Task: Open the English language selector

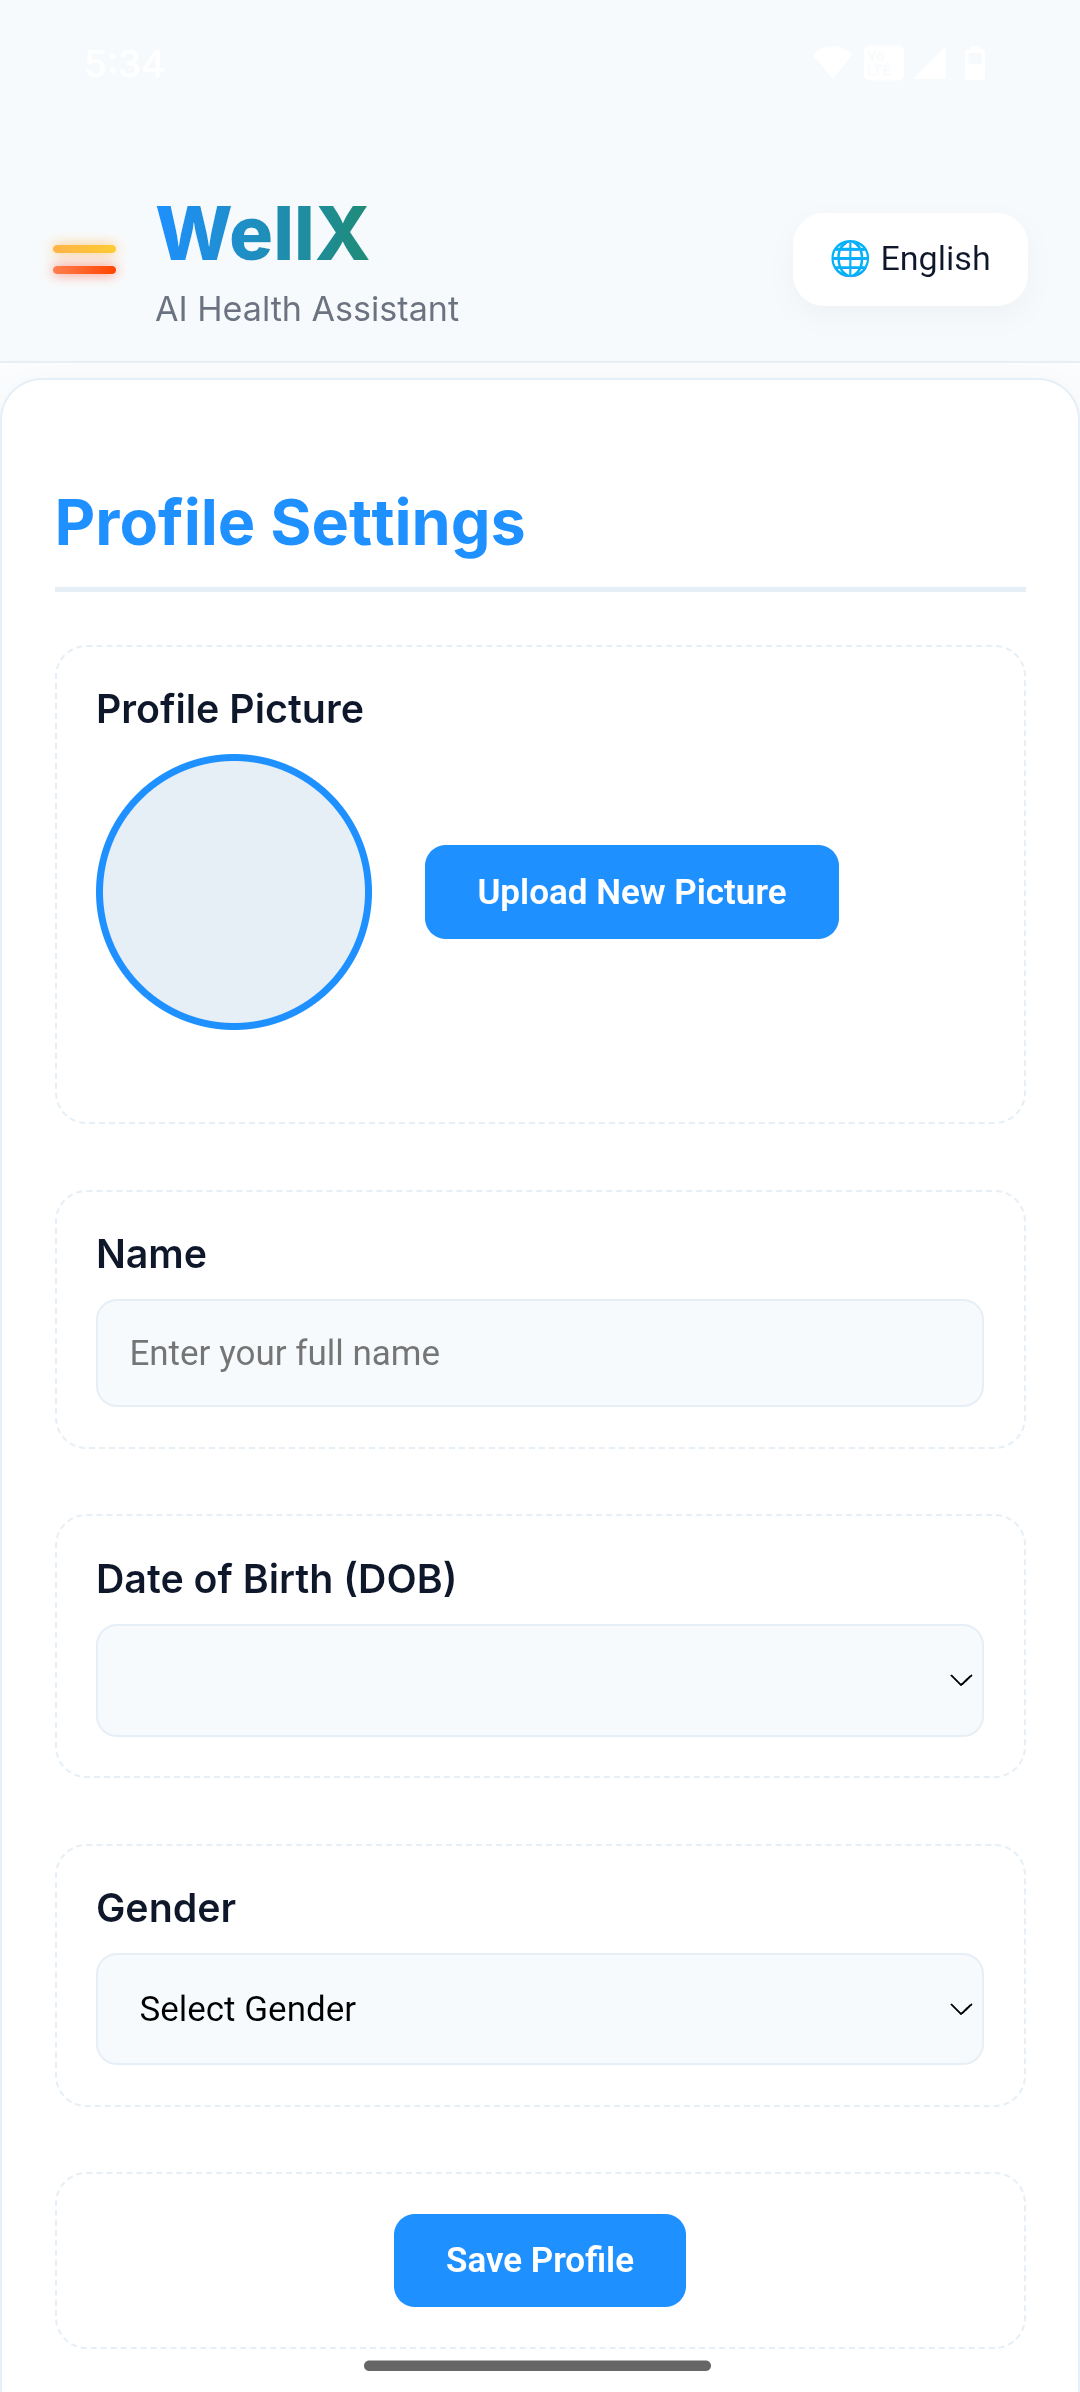Action: tap(910, 259)
